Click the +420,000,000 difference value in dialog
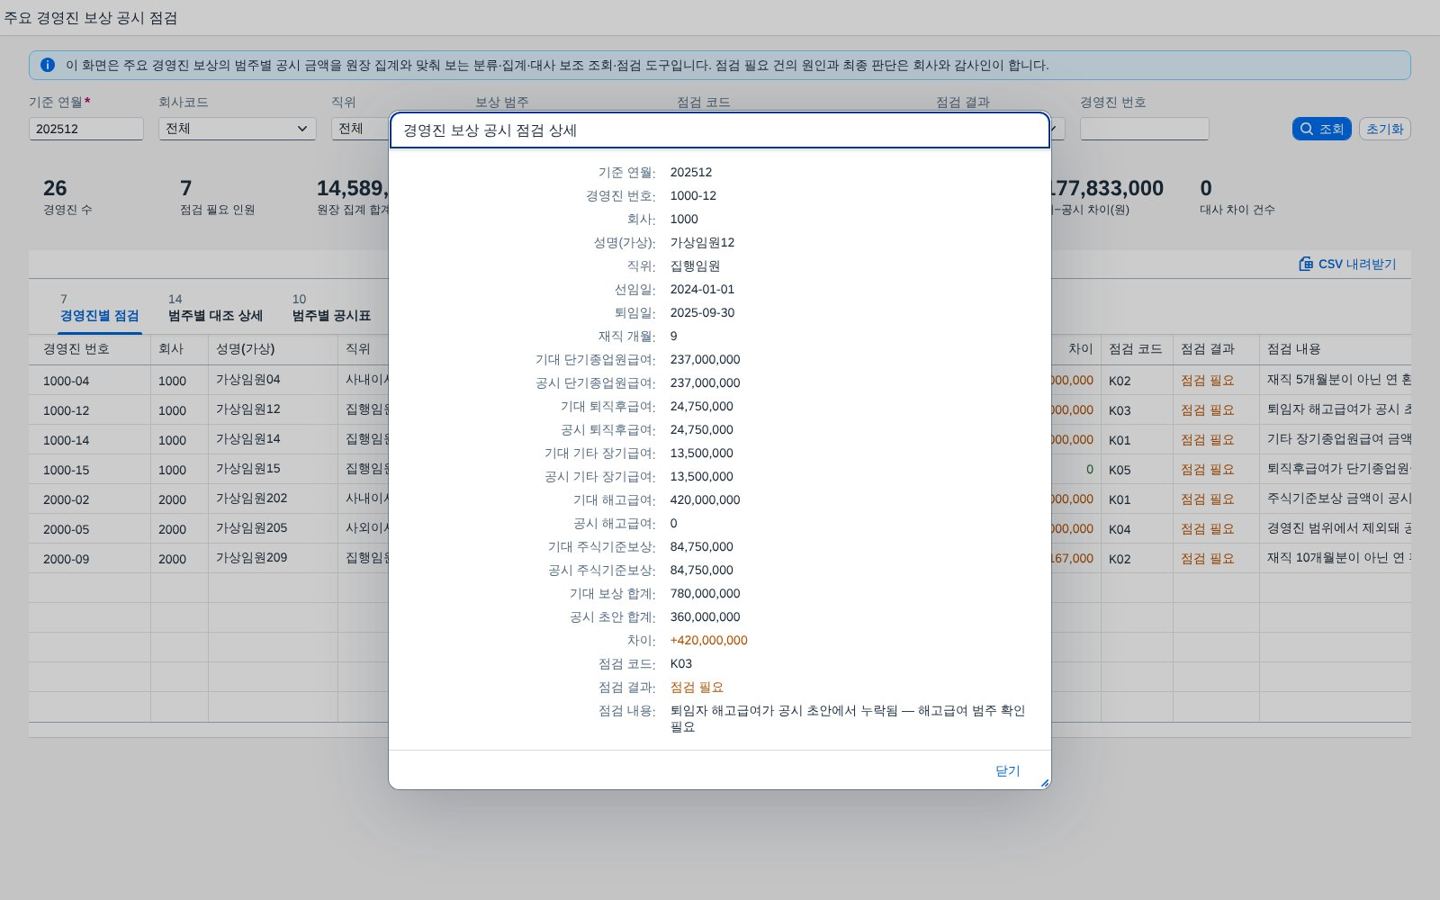This screenshot has height=900, width=1440. pyautogui.click(x=708, y=640)
